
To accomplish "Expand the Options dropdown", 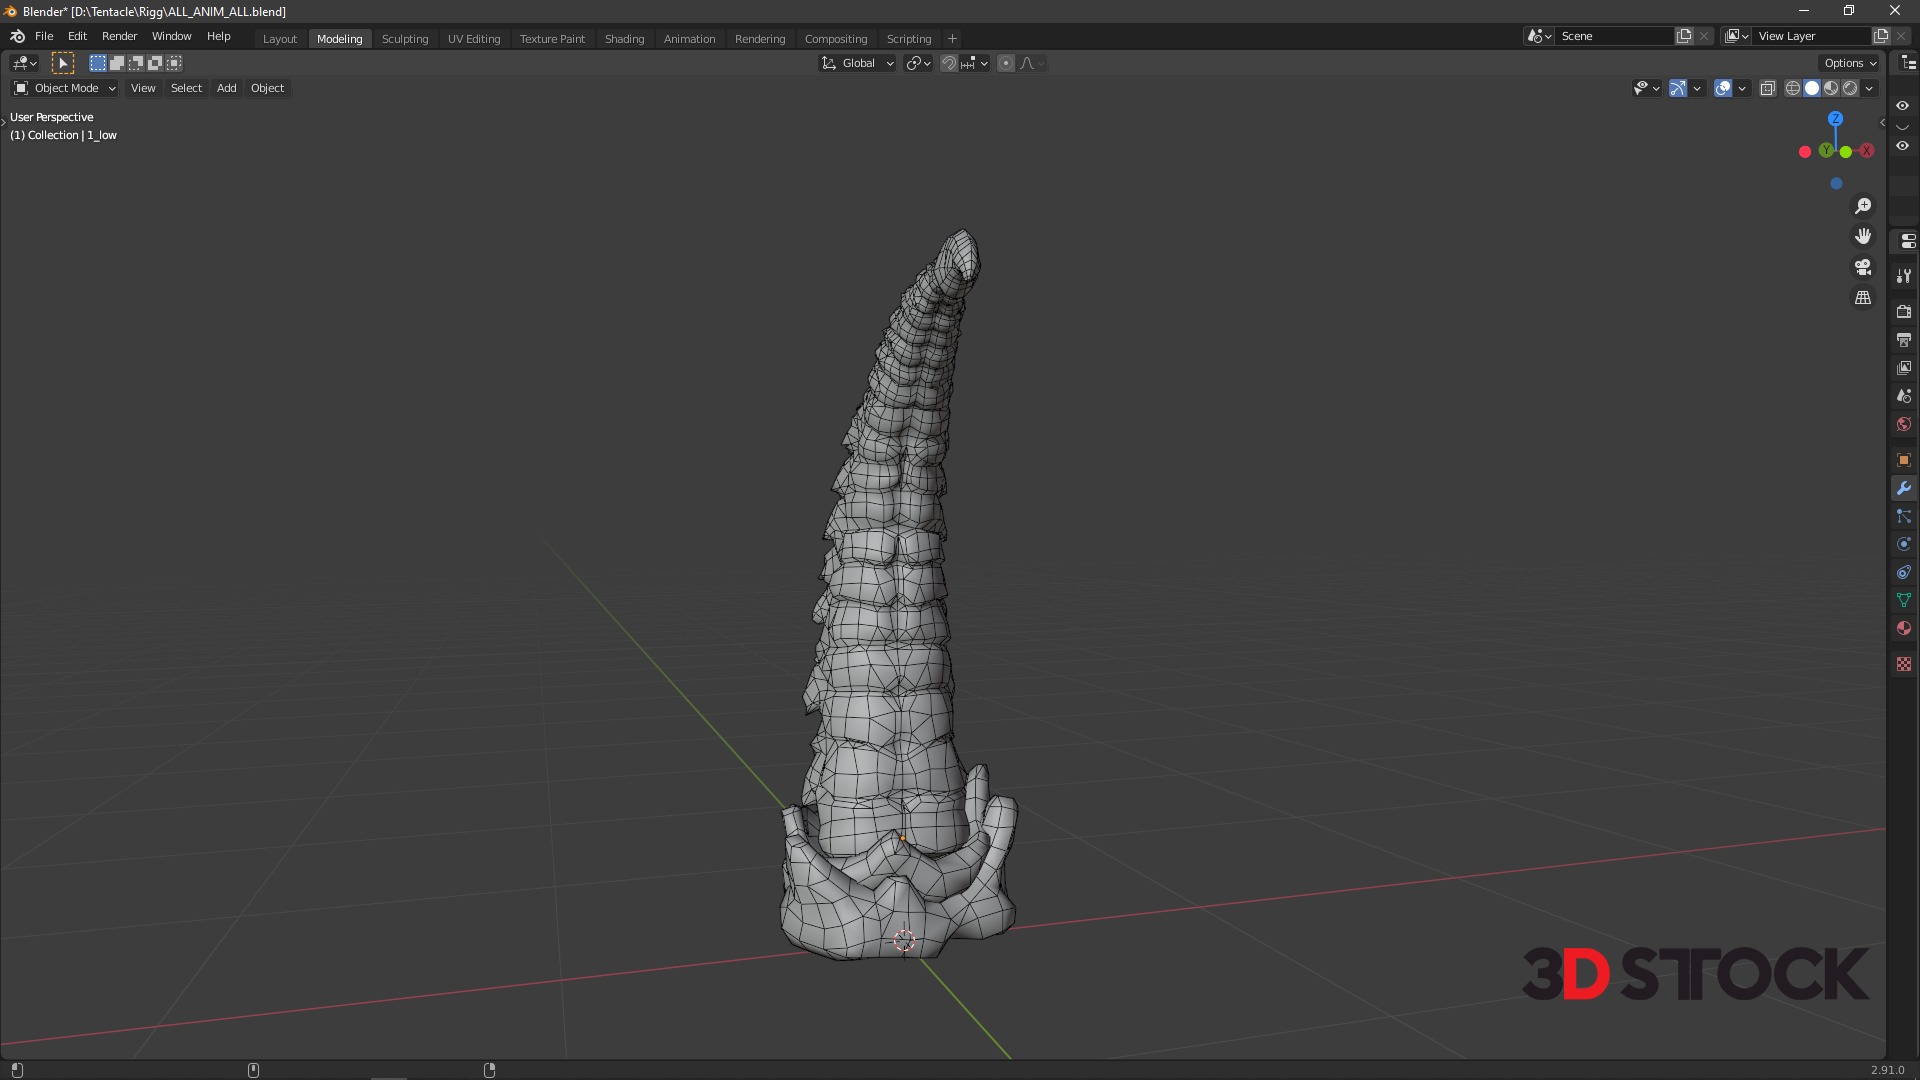I will (1849, 63).
